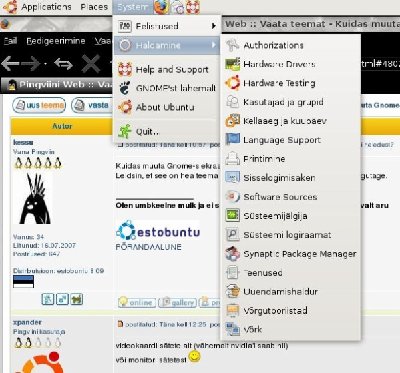Click the first author's penguin avatar
Image resolution: width=400 pixels, height=373 pixels.
pyautogui.click(x=35, y=199)
